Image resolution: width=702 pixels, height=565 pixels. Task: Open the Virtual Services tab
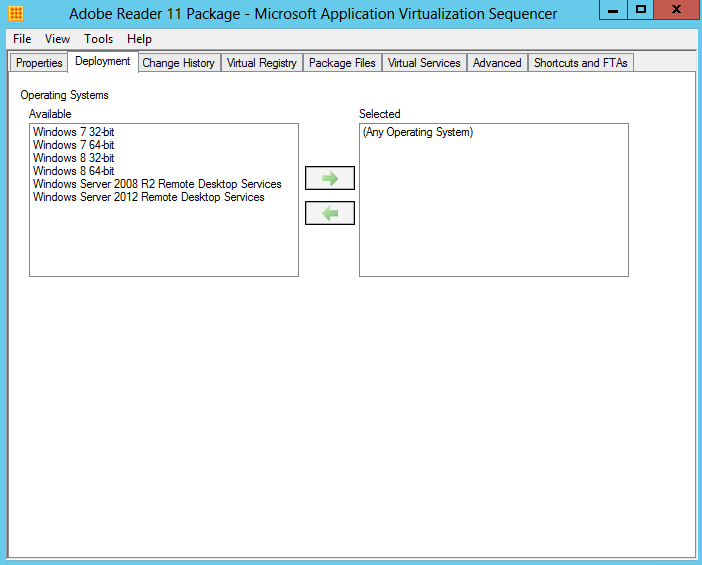point(424,63)
